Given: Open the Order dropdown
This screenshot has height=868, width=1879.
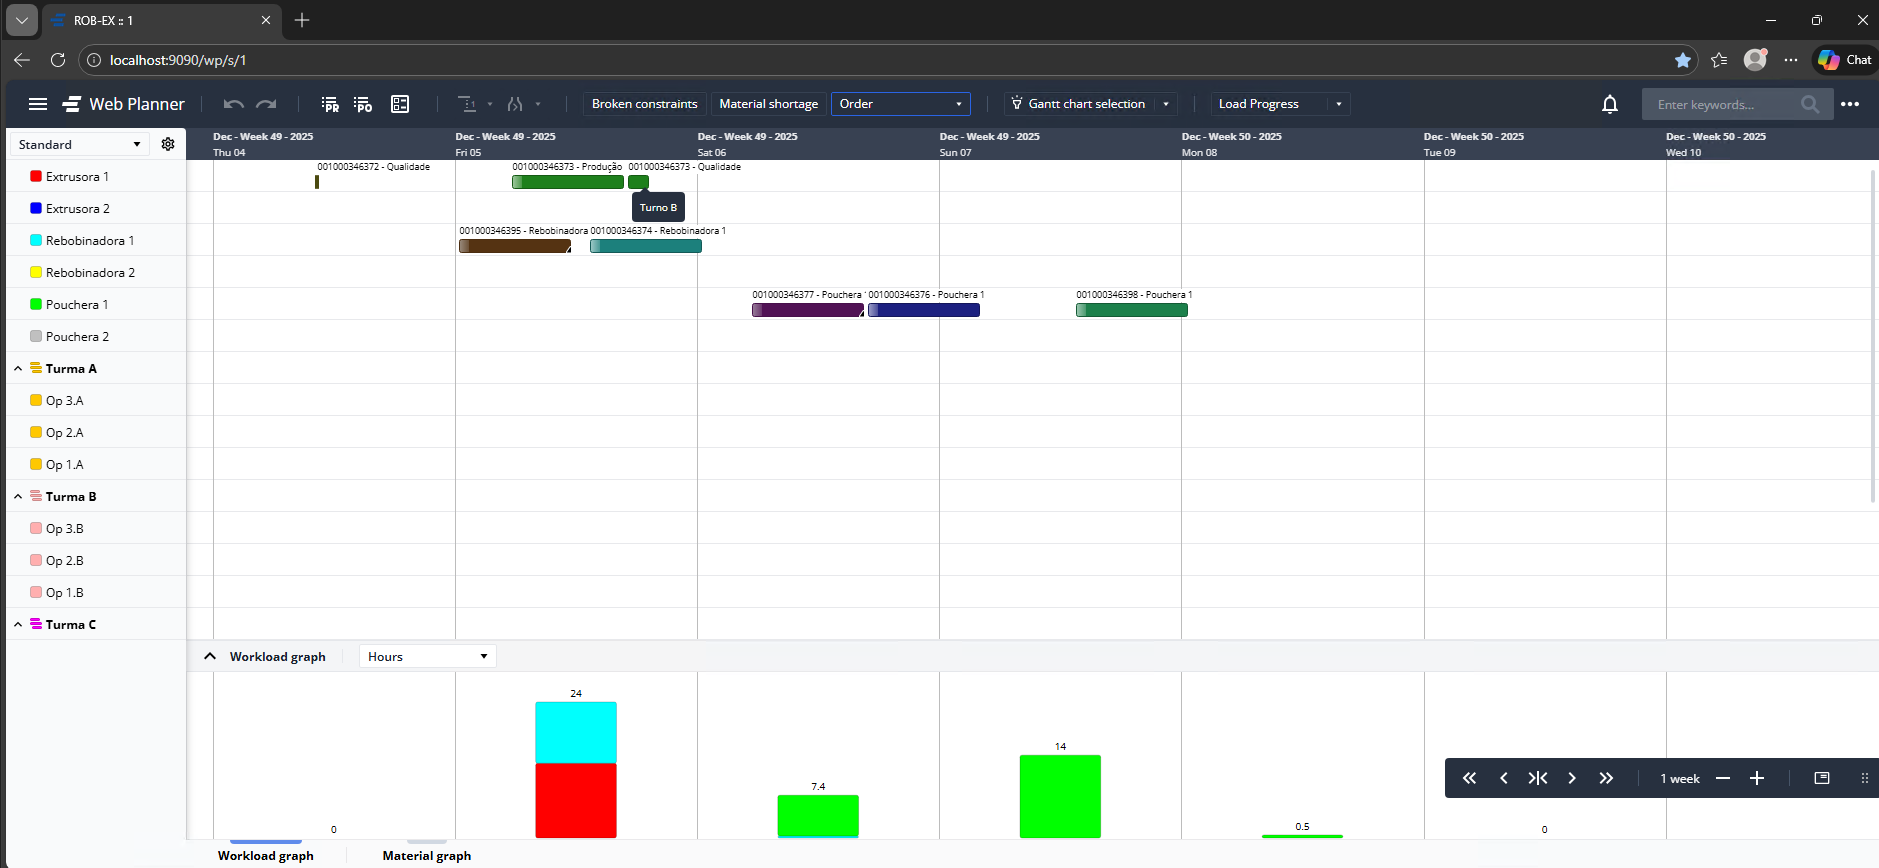Looking at the screenshot, I should pyautogui.click(x=900, y=104).
